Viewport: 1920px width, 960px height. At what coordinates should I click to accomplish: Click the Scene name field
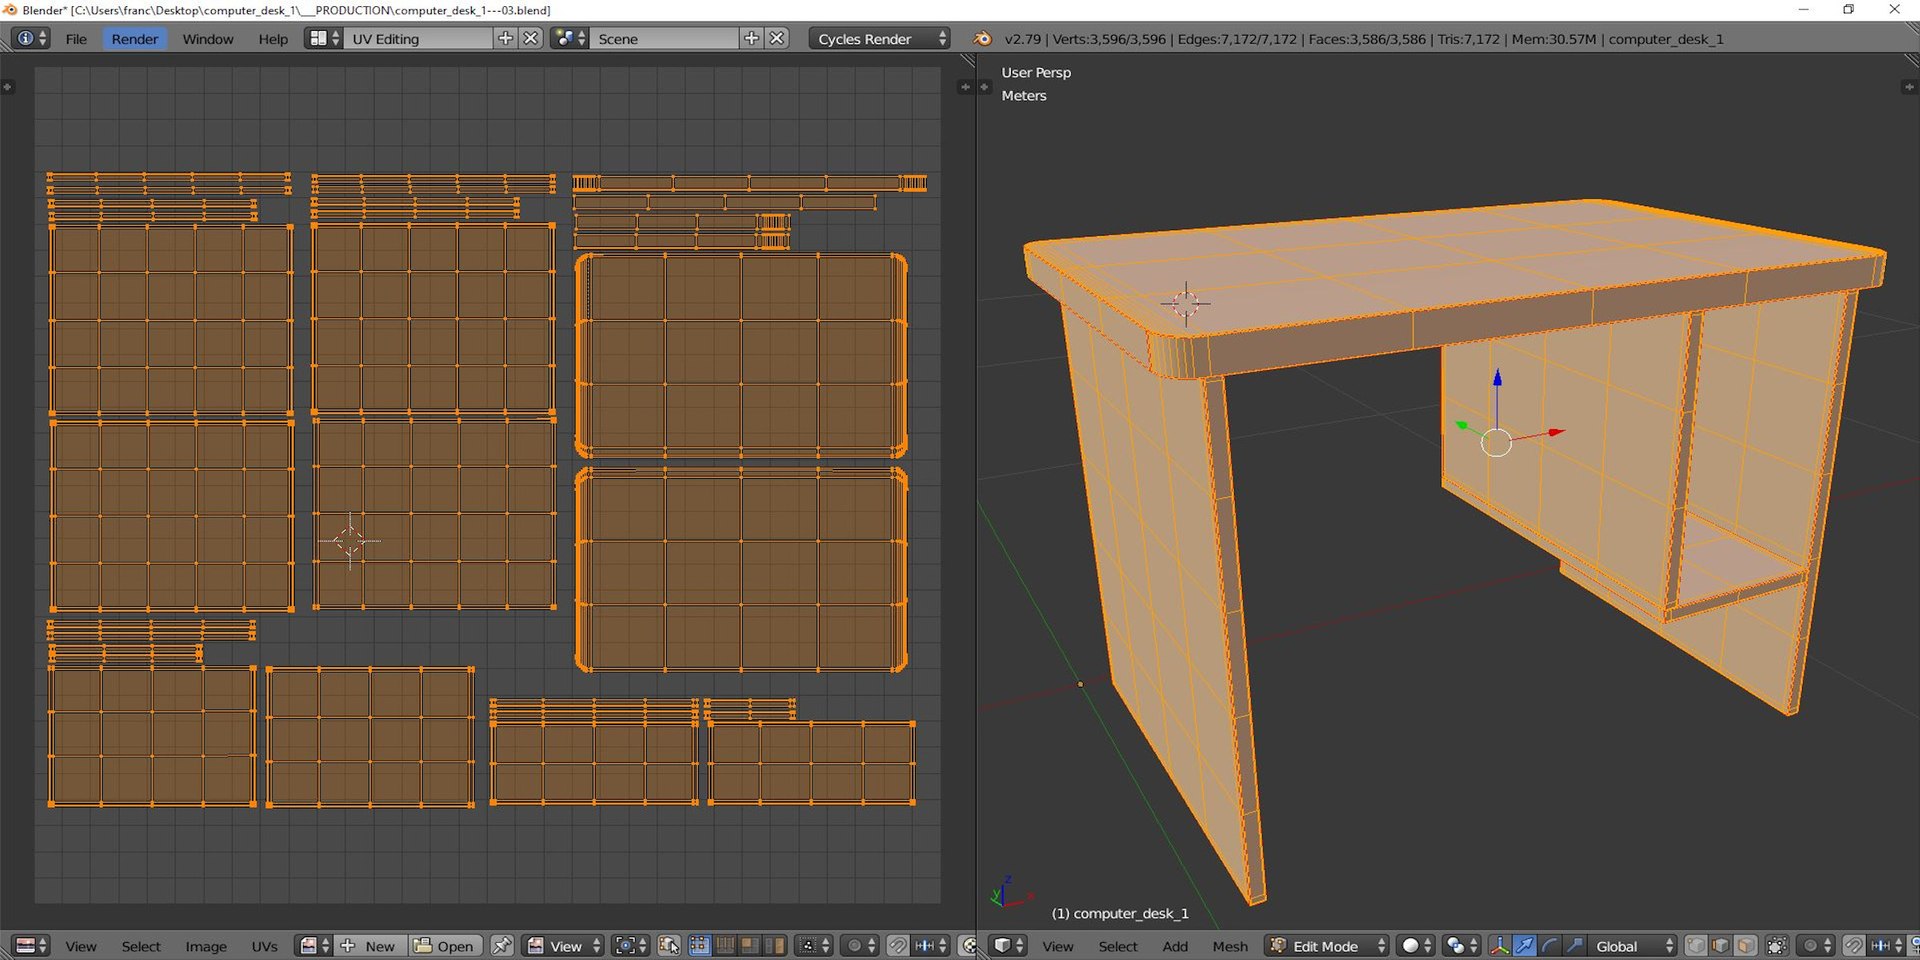pyautogui.click(x=664, y=38)
